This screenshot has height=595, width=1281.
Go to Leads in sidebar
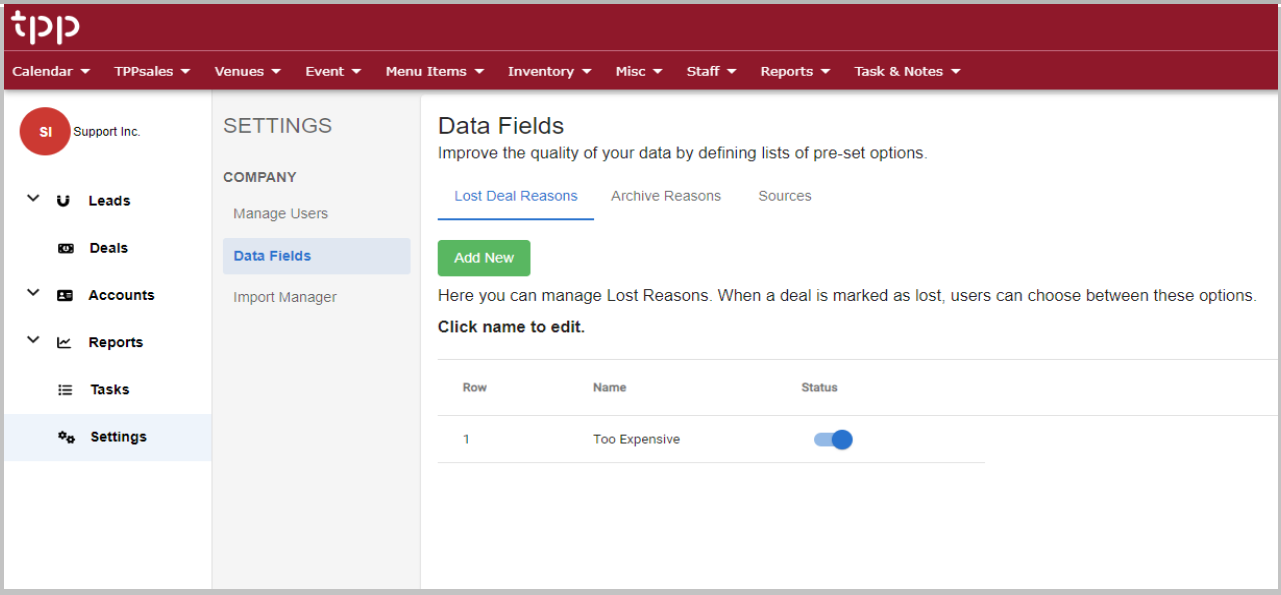click(109, 201)
